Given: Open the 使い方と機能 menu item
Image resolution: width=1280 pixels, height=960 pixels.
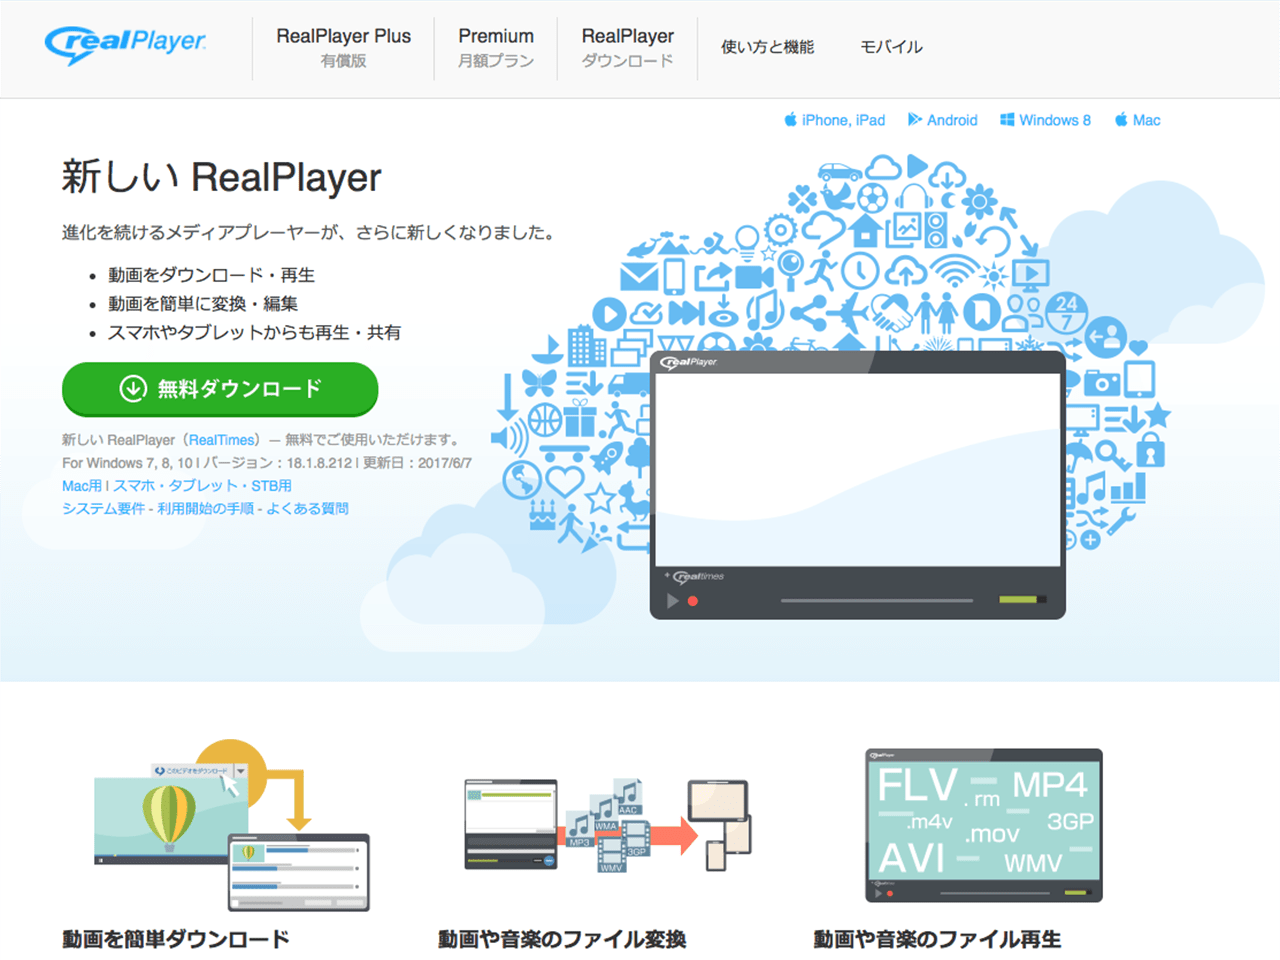Looking at the screenshot, I should [768, 47].
